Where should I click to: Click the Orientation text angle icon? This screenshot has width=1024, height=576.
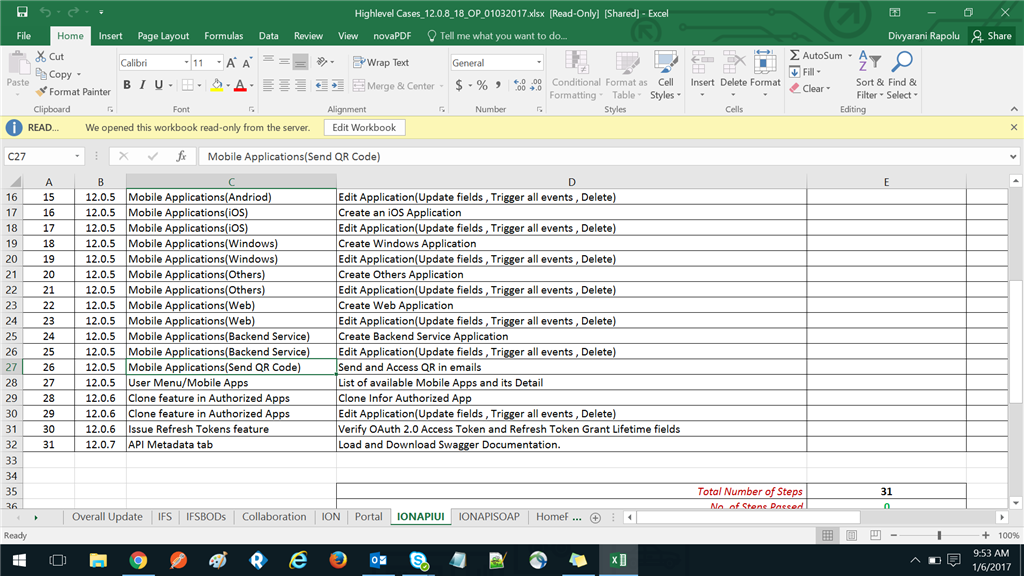[x=322, y=62]
